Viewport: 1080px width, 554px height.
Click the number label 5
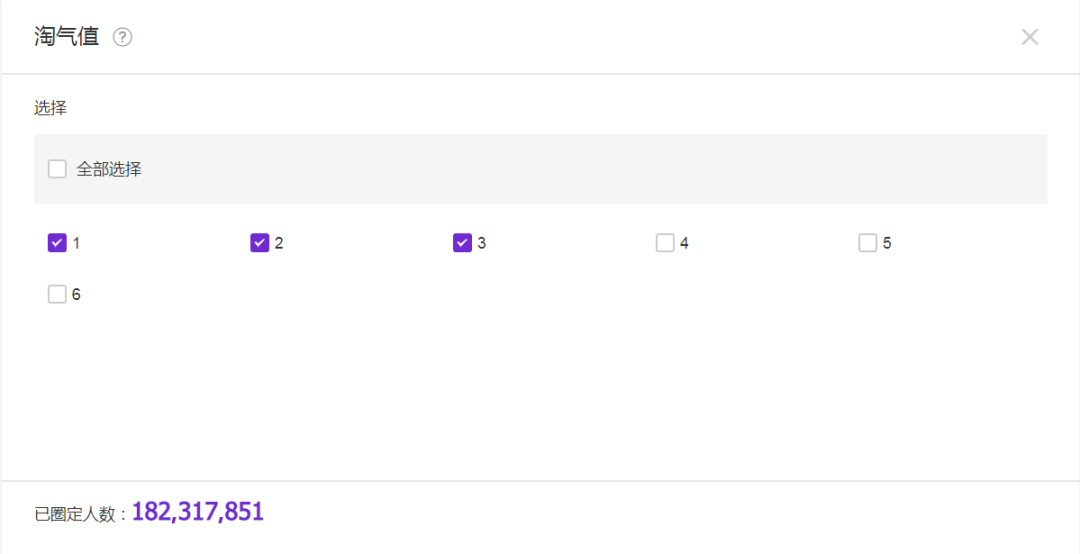(x=887, y=243)
